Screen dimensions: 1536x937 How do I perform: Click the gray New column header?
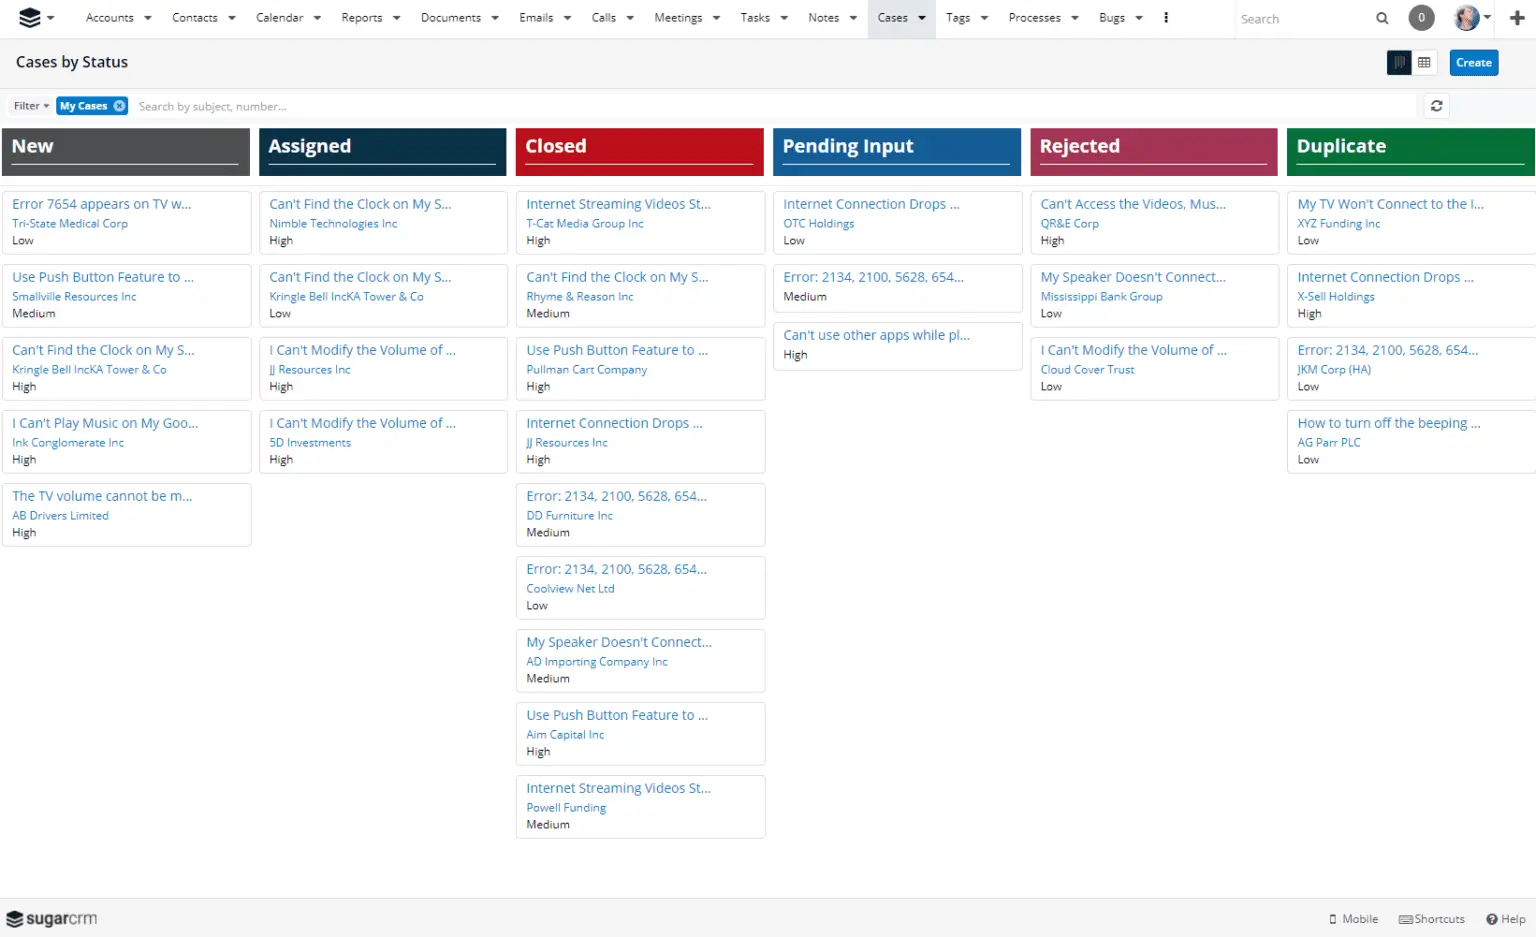(125, 152)
